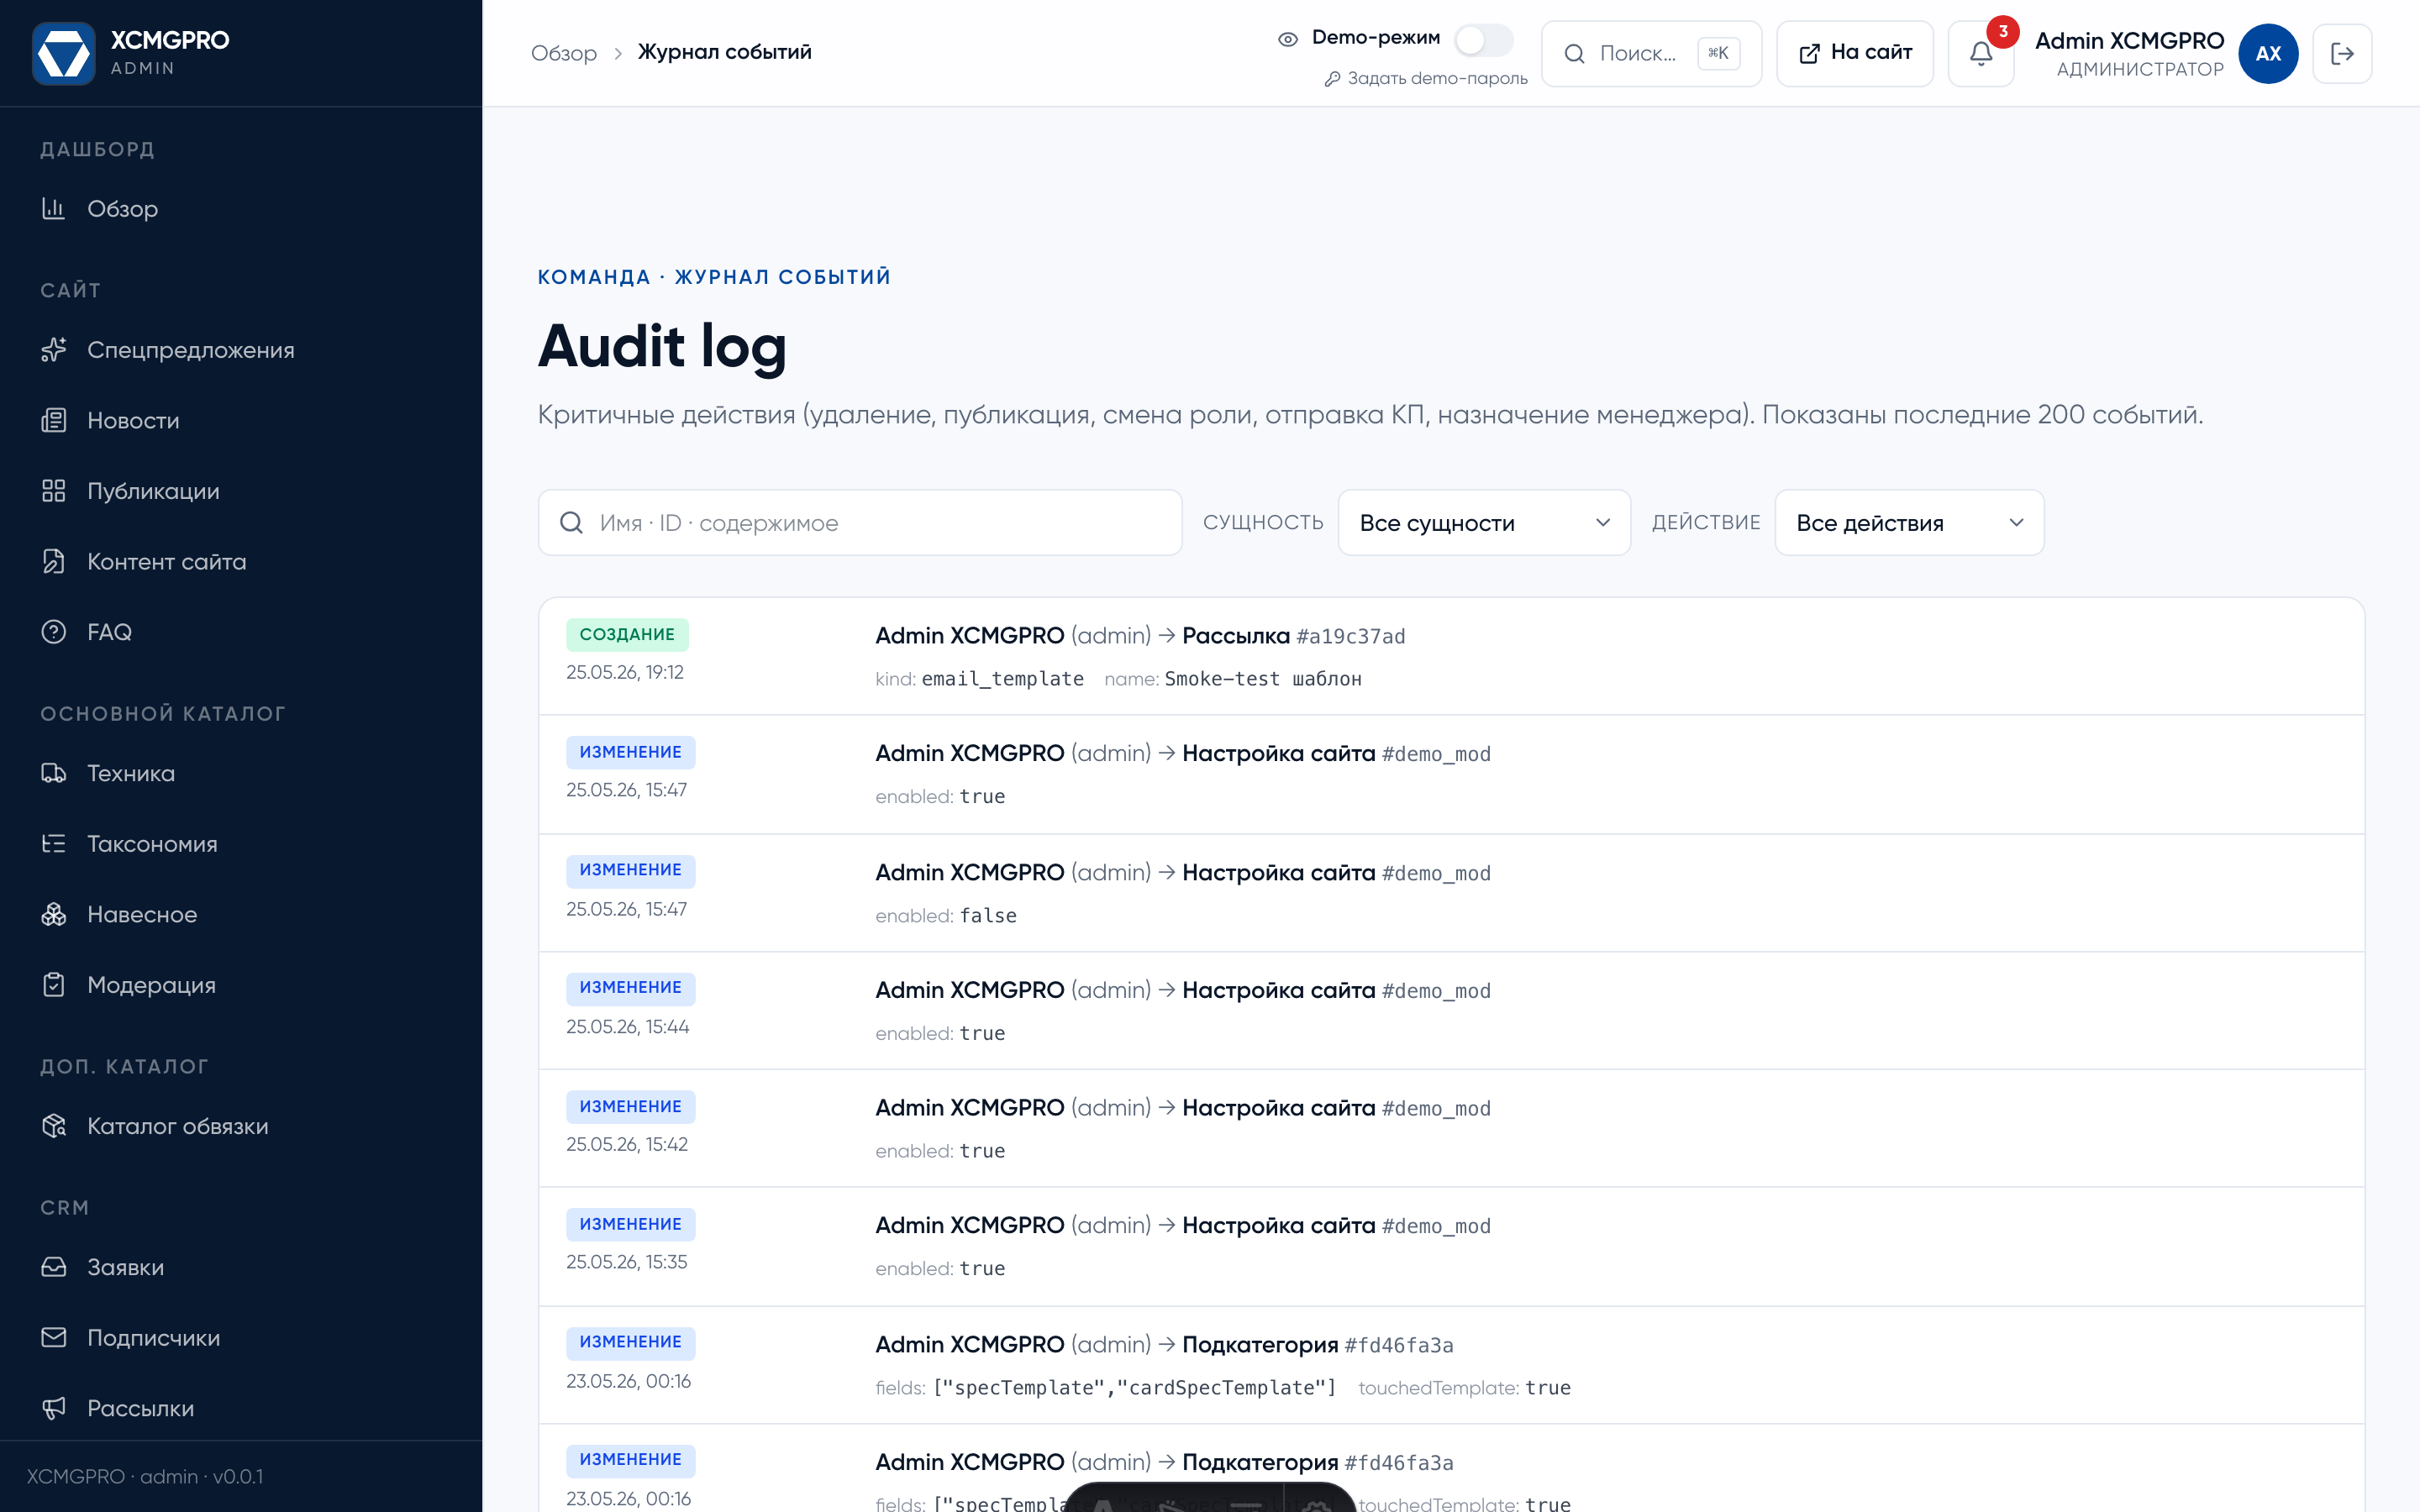The height and width of the screenshot is (1512, 2420).
Task: Click Smoke-test шаблон name value
Action: coord(1263,679)
